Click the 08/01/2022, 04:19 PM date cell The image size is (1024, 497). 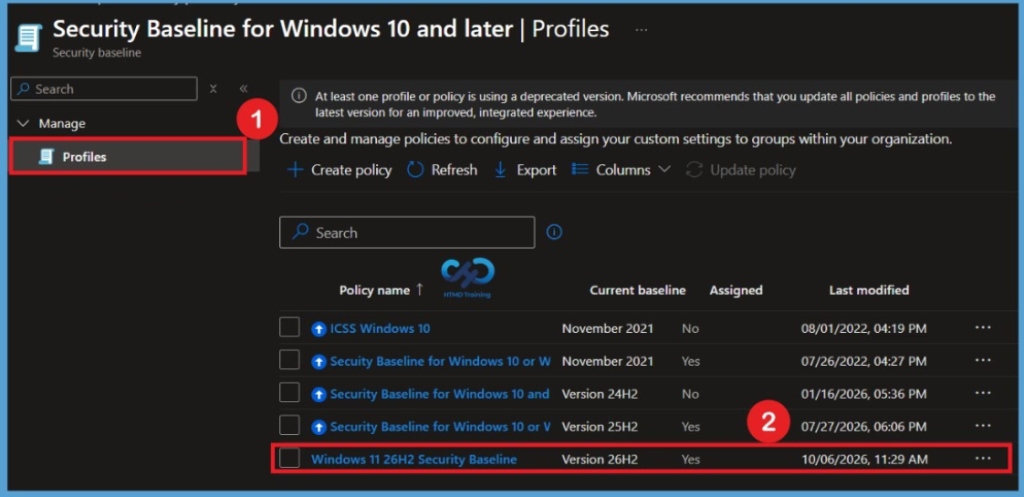(x=864, y=329)
